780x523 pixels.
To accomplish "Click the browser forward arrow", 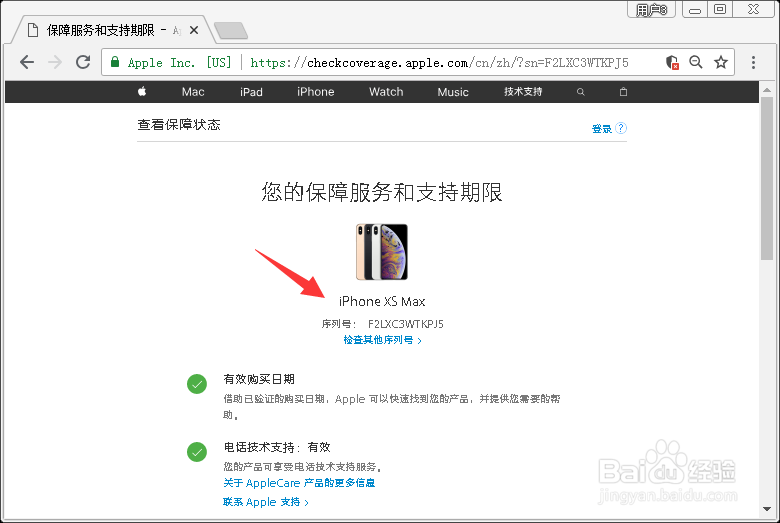I will pos(55,62).
